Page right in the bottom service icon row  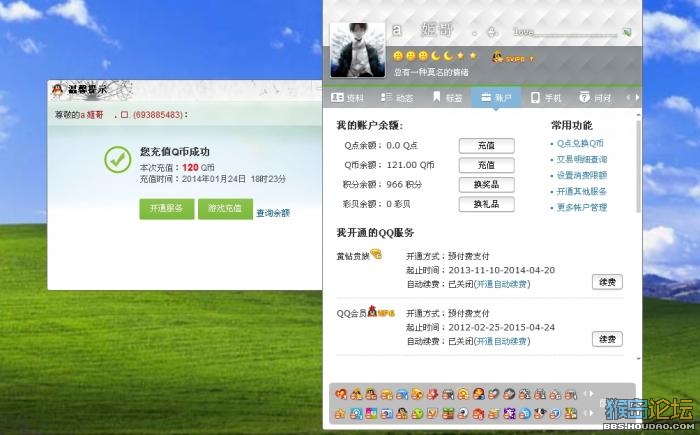point(592,413)
